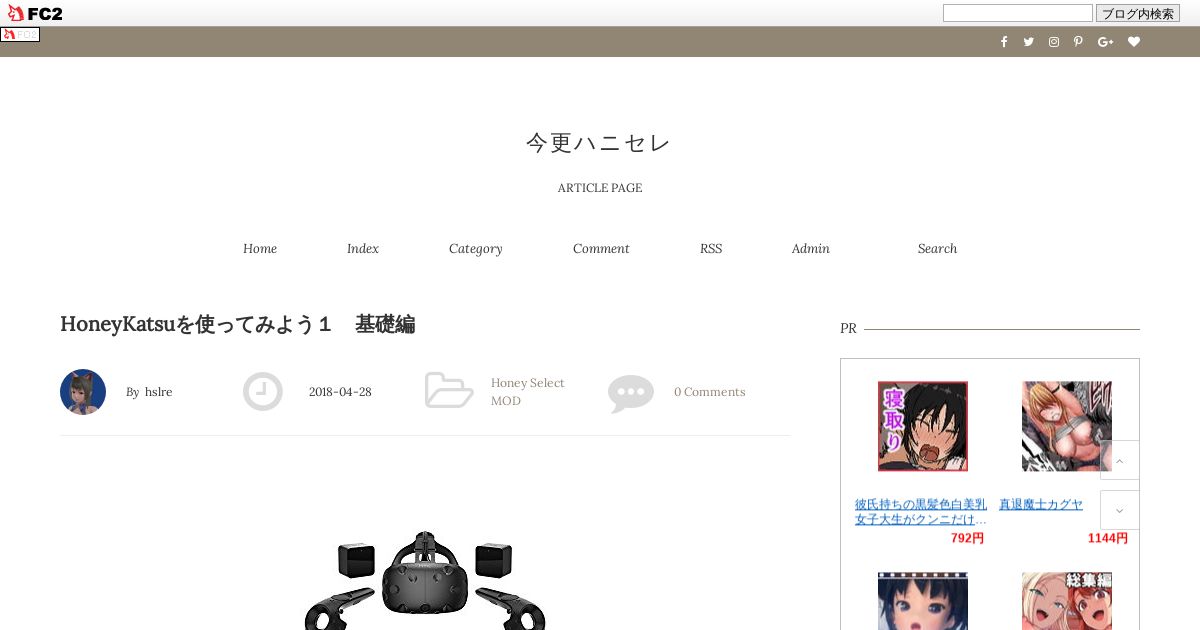Focus the blog search text field
The height and width of the screenshot is (630, 1200).
1018,13
